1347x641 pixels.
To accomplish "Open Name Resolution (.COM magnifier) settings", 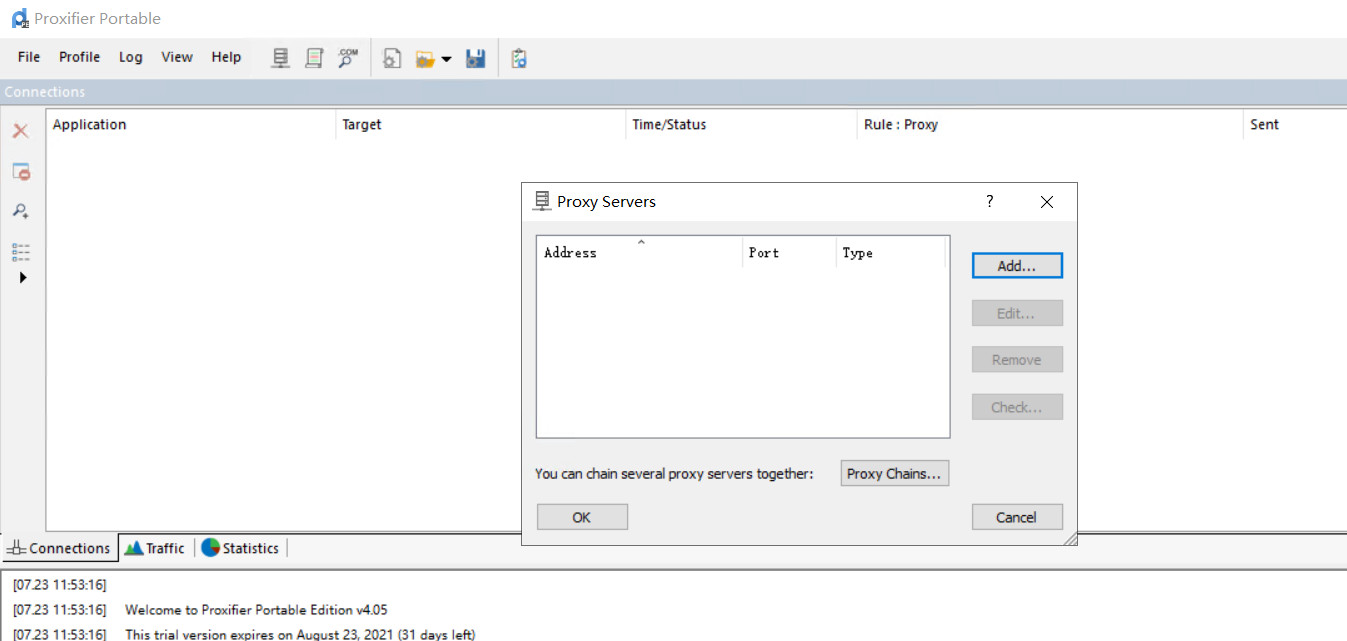I will click(347, 59).
